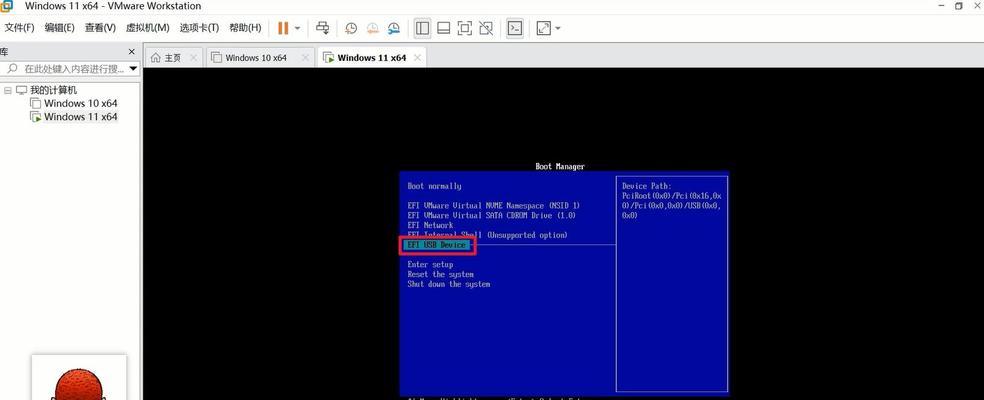Select Enter setup in Boot Manager
Image resolution: width=984 pixels, height=400 pixels.
[430, 264]
